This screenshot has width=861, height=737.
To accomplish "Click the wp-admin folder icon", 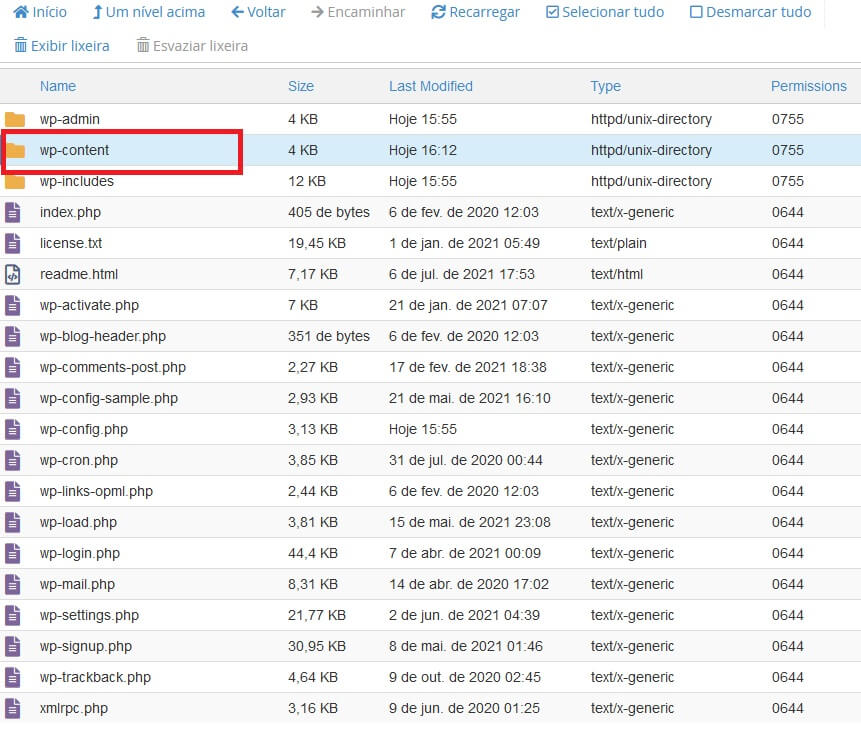I will 15,119.
